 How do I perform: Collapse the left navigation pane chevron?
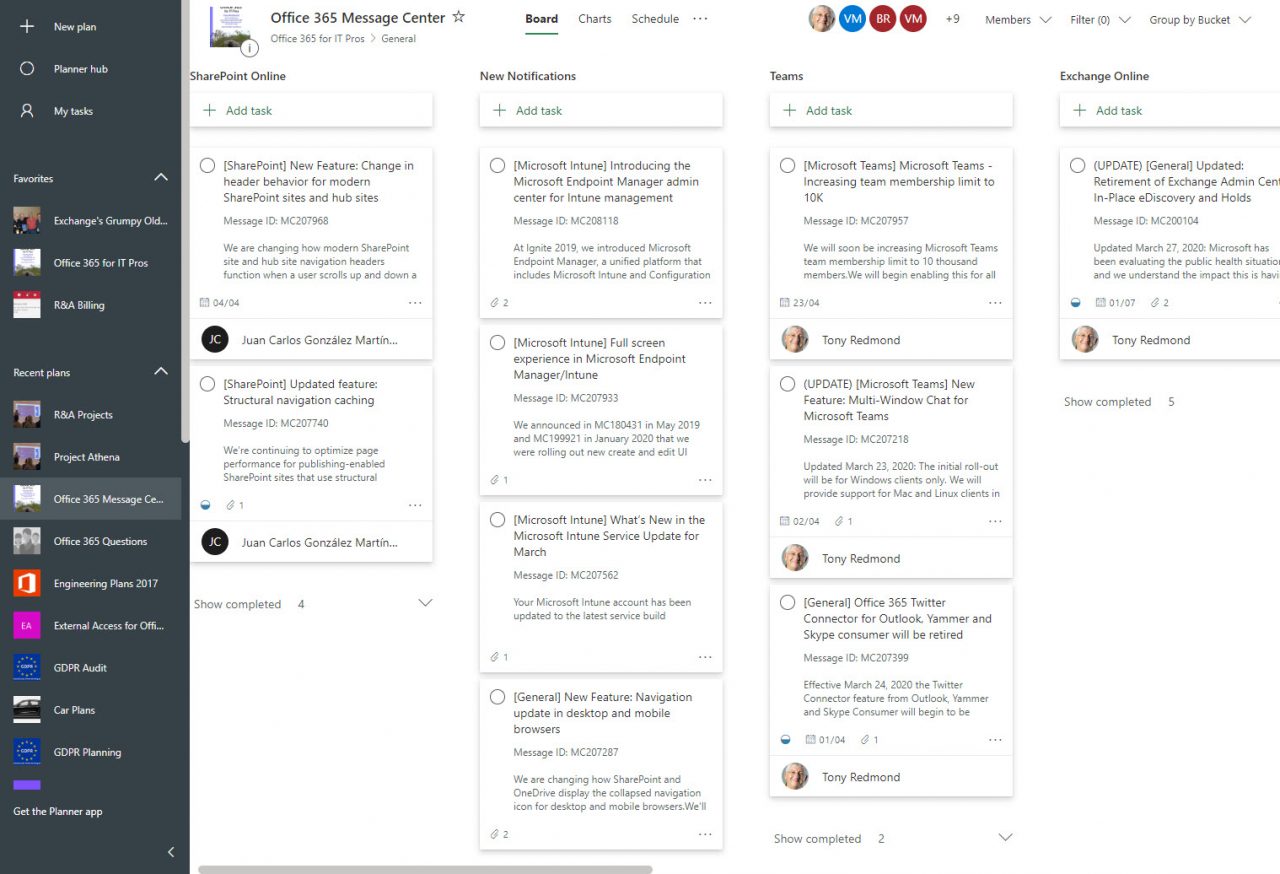171,852
